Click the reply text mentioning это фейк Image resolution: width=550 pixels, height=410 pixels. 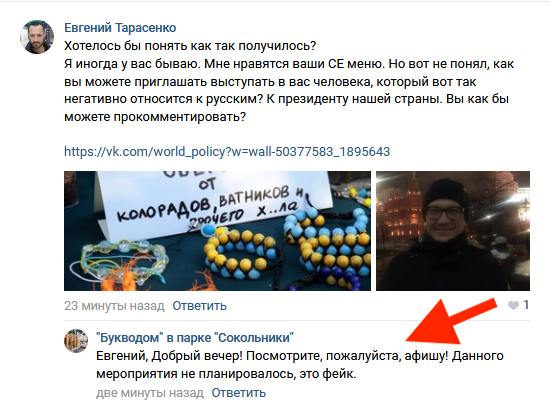pos(300,365)
